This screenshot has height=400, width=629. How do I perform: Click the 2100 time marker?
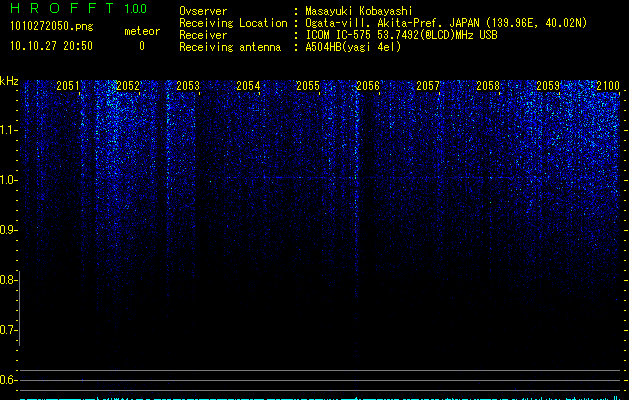pyautogui.click(x=608, y=86)
